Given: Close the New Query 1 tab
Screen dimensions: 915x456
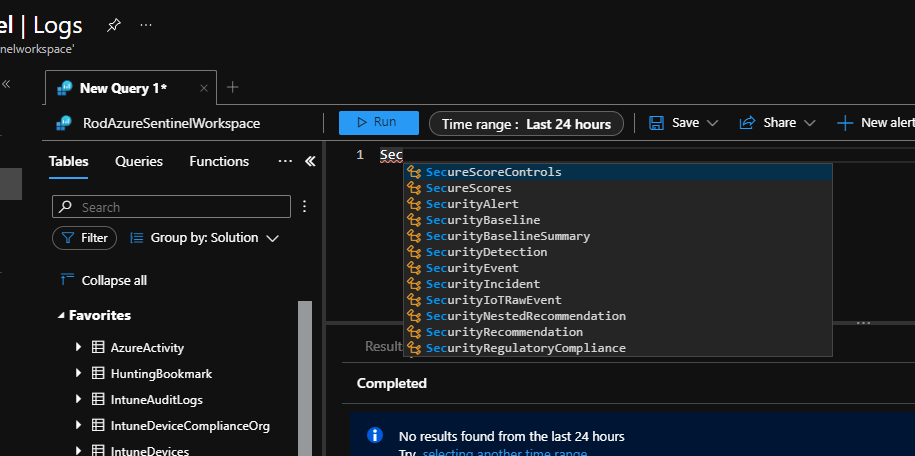Looking at the screenshot, I should 204,88.
